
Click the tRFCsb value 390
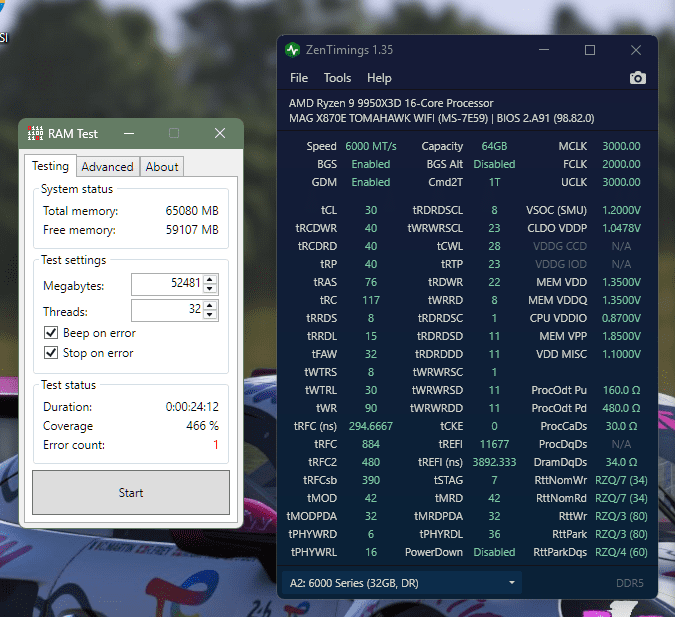coord(371,480)
